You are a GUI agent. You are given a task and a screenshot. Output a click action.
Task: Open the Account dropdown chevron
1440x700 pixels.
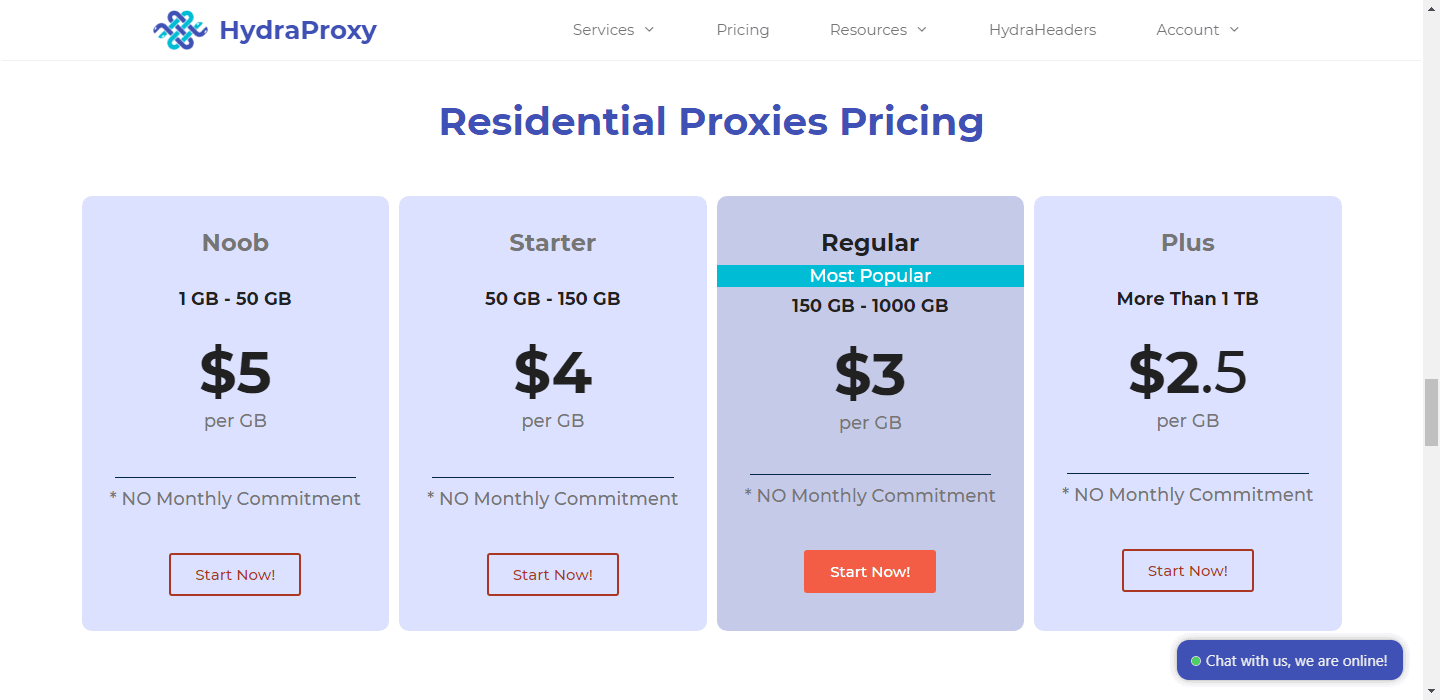(1234, 30)
